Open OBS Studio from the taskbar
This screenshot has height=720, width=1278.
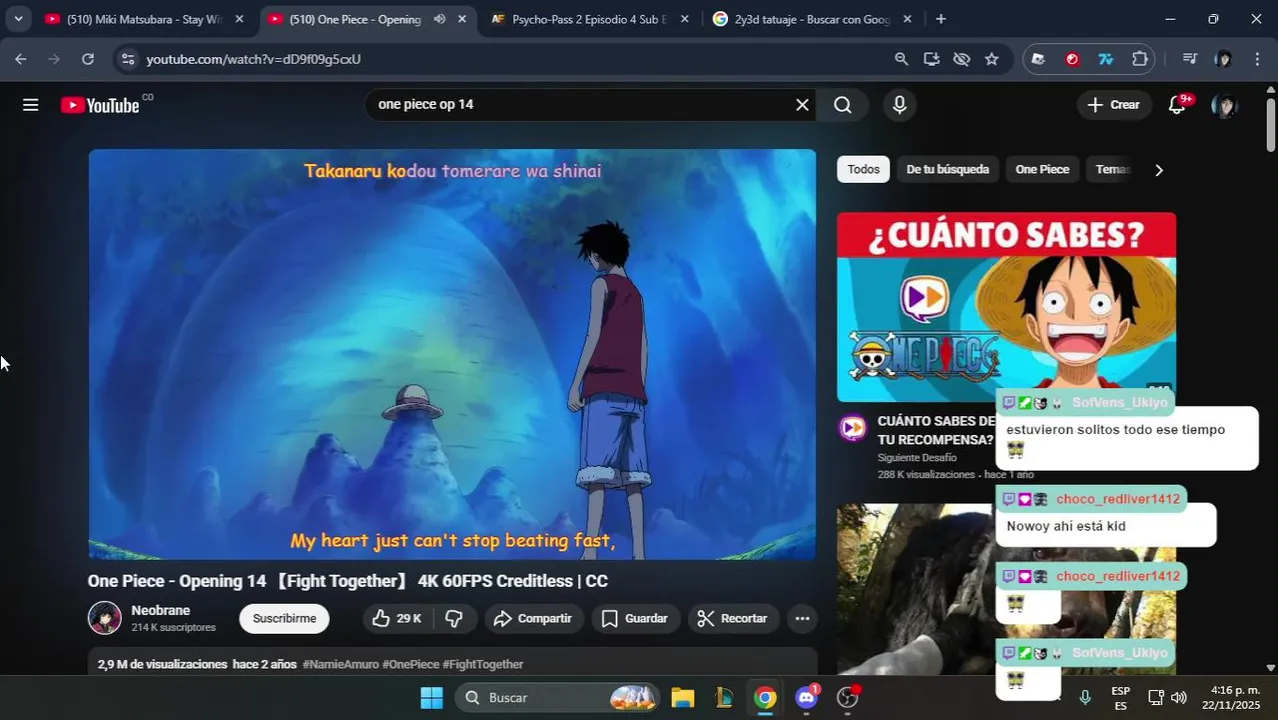coord(848,698)
